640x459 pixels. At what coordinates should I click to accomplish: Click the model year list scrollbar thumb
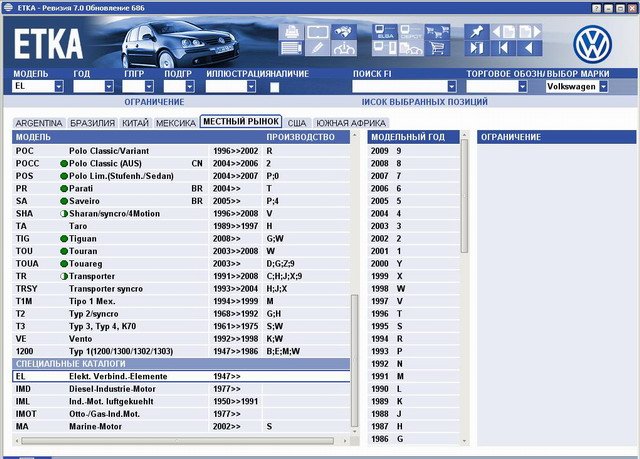pos(464,196)
